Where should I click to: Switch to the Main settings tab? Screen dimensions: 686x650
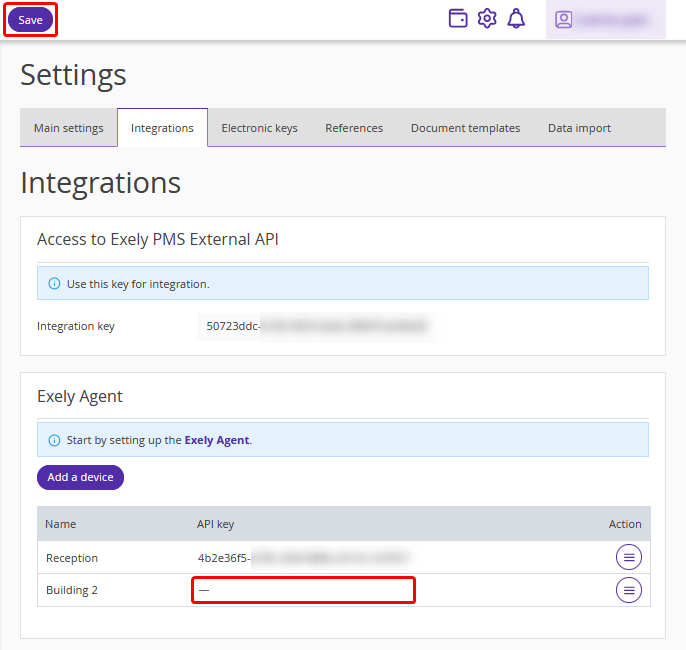pos(69,128)
